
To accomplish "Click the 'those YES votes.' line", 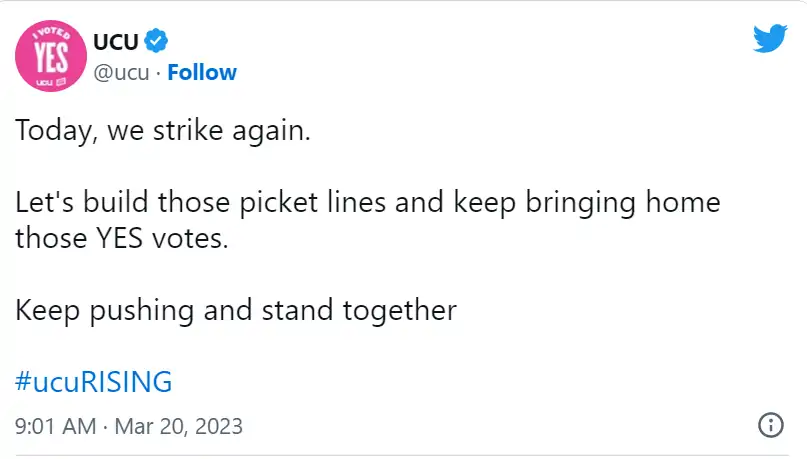I will (x=121, y=238).
